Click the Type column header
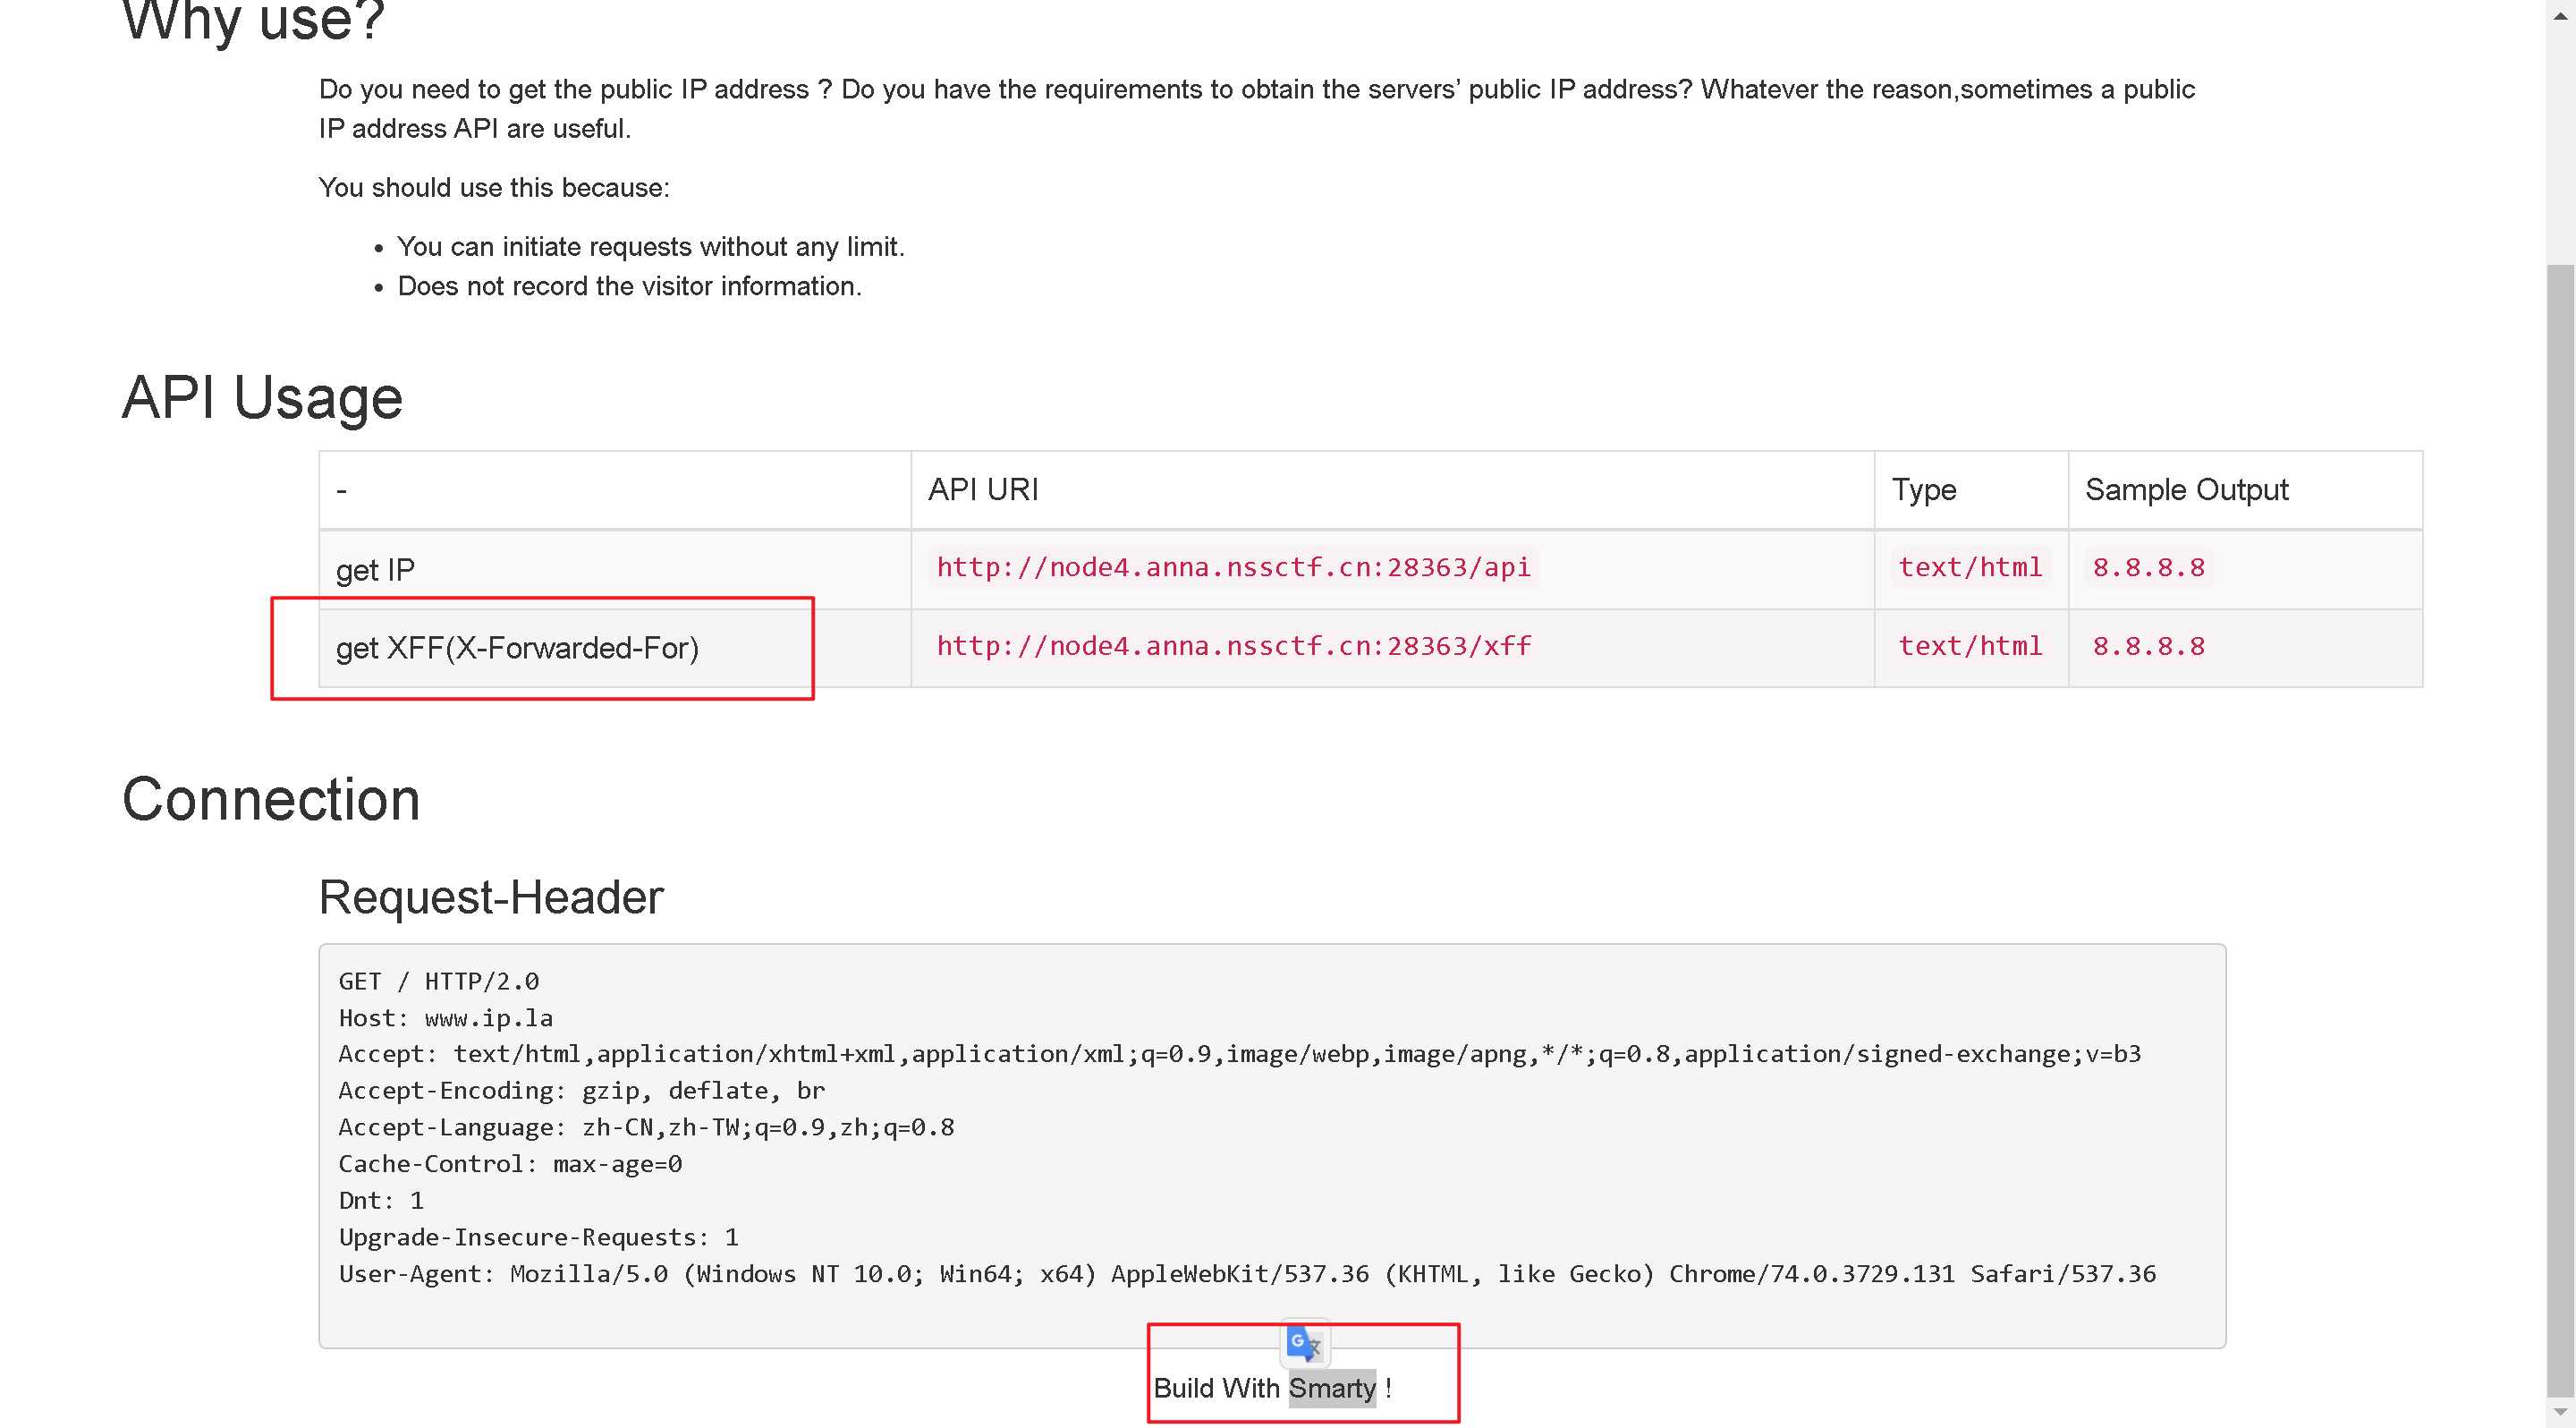Image resolution: width=2576 pixels, height=1428 pixels. tap(1923, 490)
